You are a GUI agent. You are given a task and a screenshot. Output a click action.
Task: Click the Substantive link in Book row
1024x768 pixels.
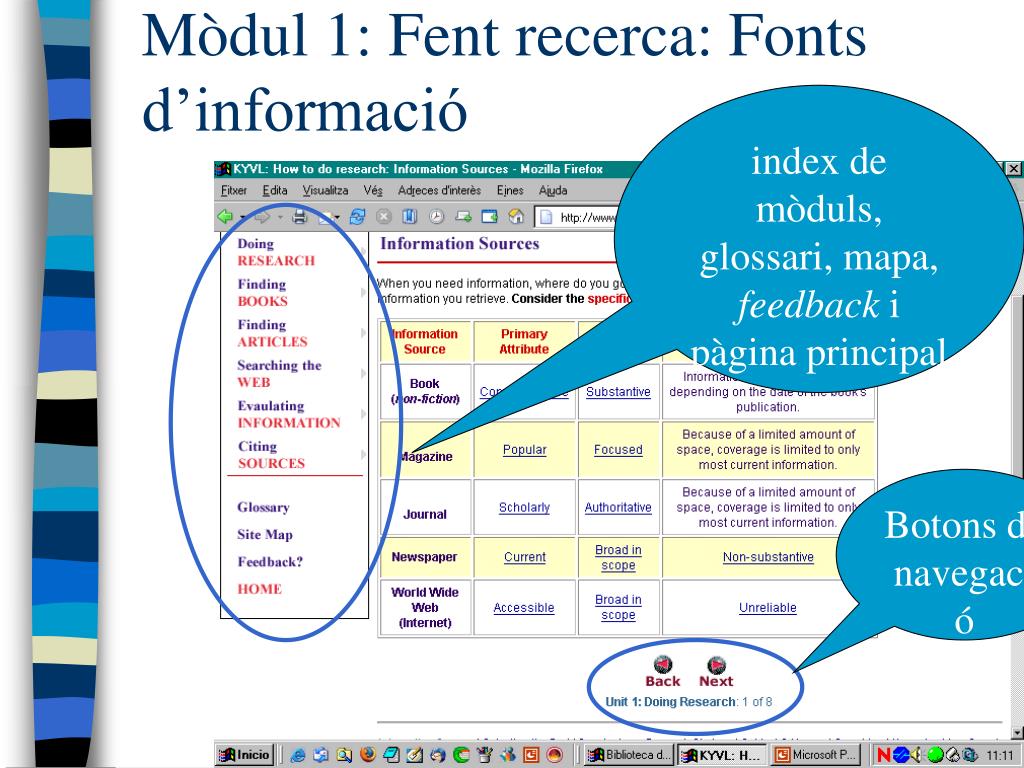tap(618, 392)
